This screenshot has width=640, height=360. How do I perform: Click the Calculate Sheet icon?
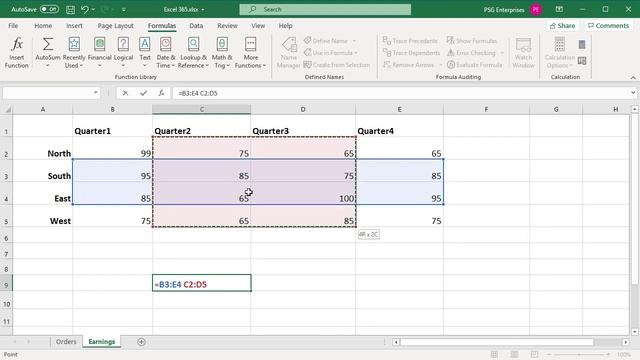582,61
